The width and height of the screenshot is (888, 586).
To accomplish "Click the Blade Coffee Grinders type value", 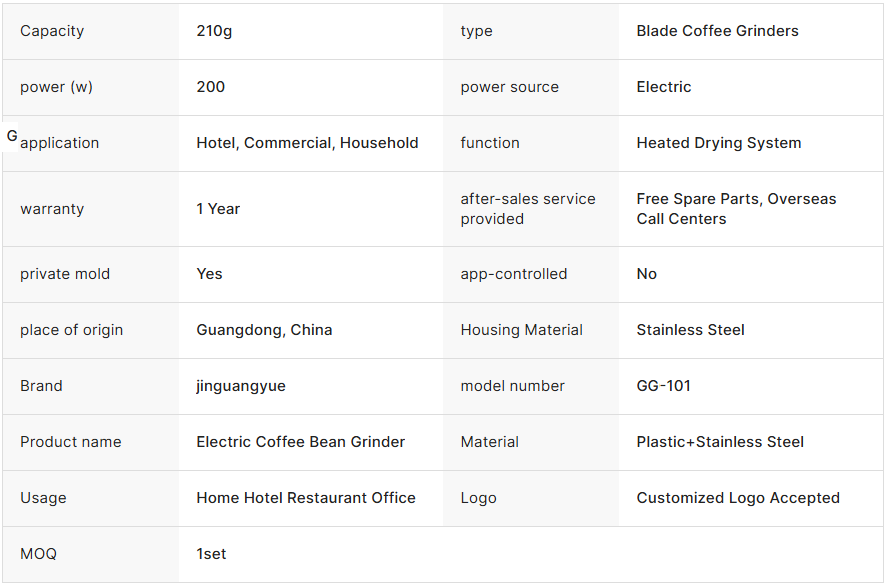I will [717, 31].
